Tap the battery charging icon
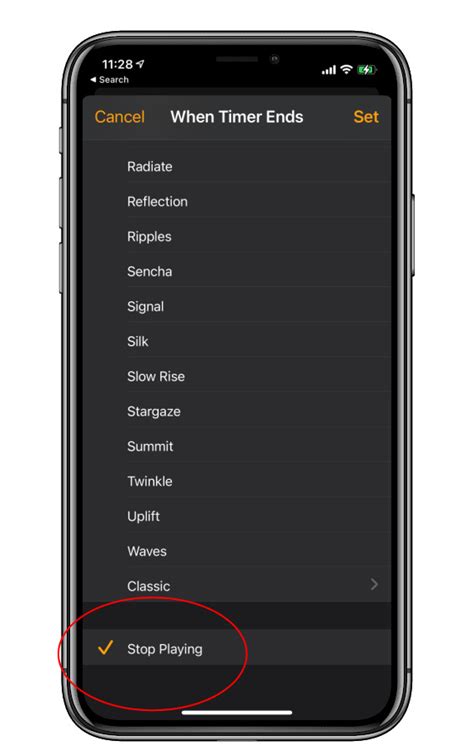This screenshot has height=751, width=474. (x=367, y=70)
